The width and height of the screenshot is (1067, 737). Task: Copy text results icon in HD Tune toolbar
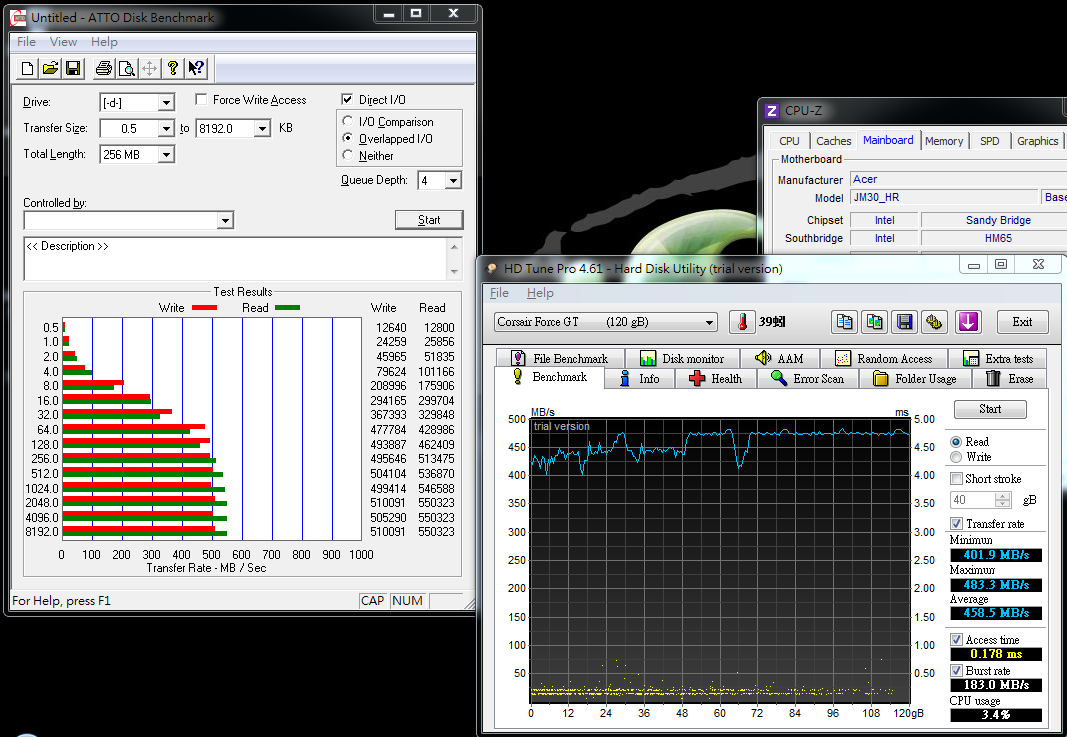(x=844, y=321)
